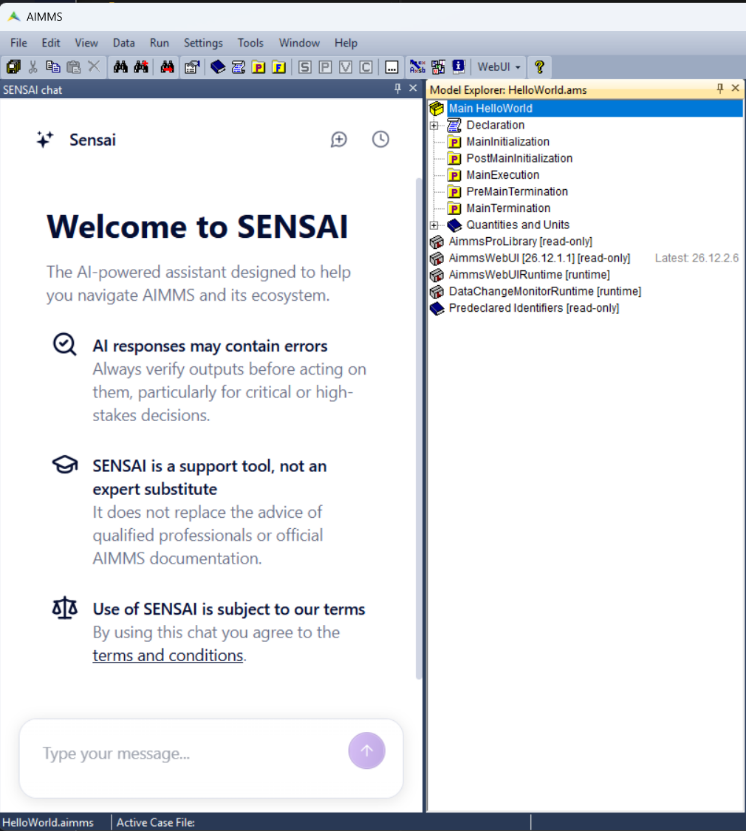
Task: Click the grey P Parameter toolbar icon
Action: click(325, 67)
